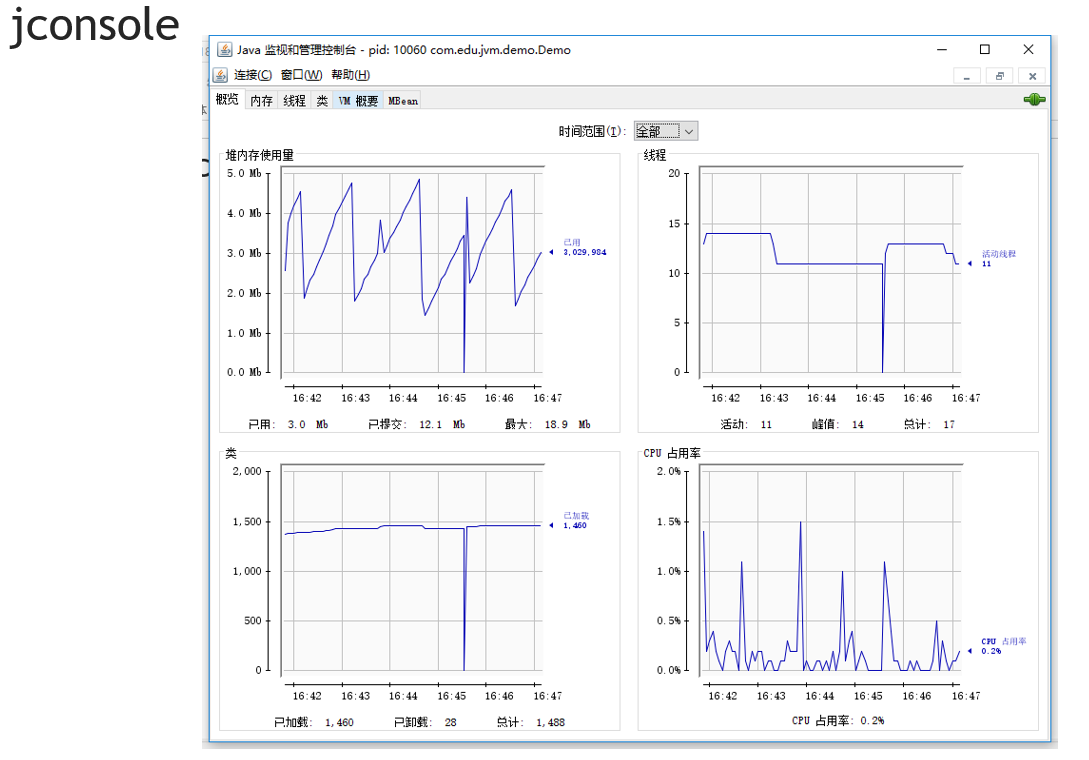Click the 堆内存使用量 heap memory chart
Screen dimensions: 1089x760
pyautogui.click(x=413, y=271)
